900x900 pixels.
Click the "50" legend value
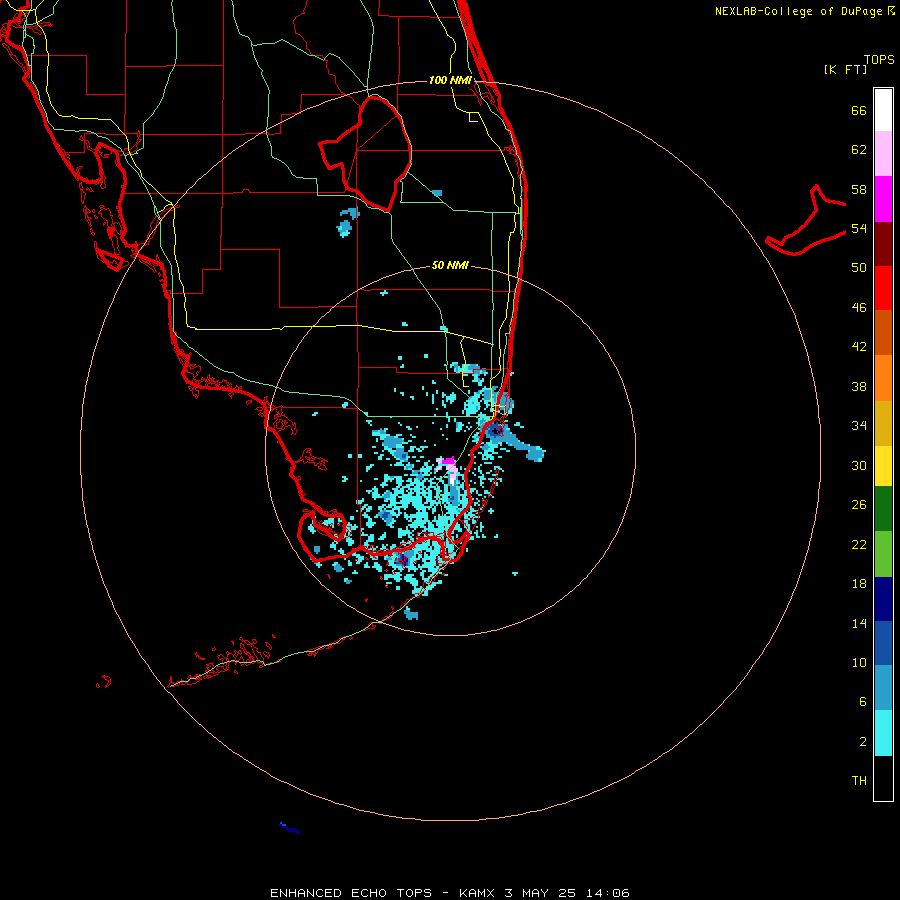[x=859, y=268]
